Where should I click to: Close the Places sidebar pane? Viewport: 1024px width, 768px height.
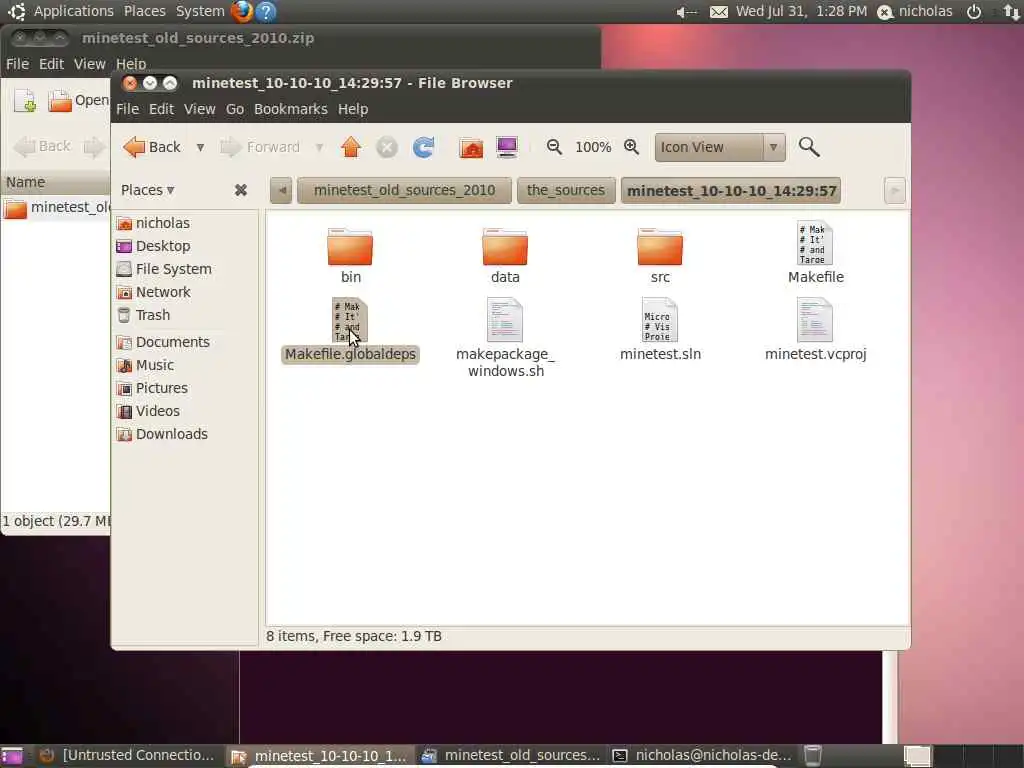pyautogui.click(x=240, y=190)
